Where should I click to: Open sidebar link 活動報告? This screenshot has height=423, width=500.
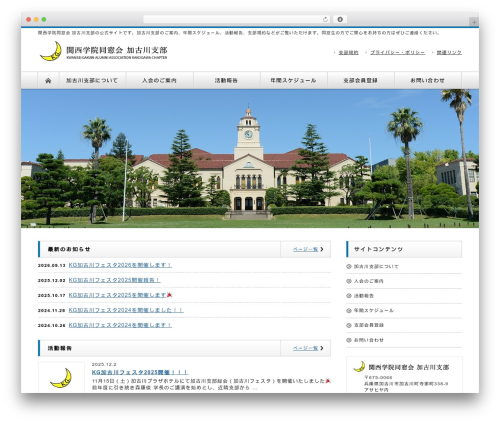pyautogui.click(x=364, y=296)
